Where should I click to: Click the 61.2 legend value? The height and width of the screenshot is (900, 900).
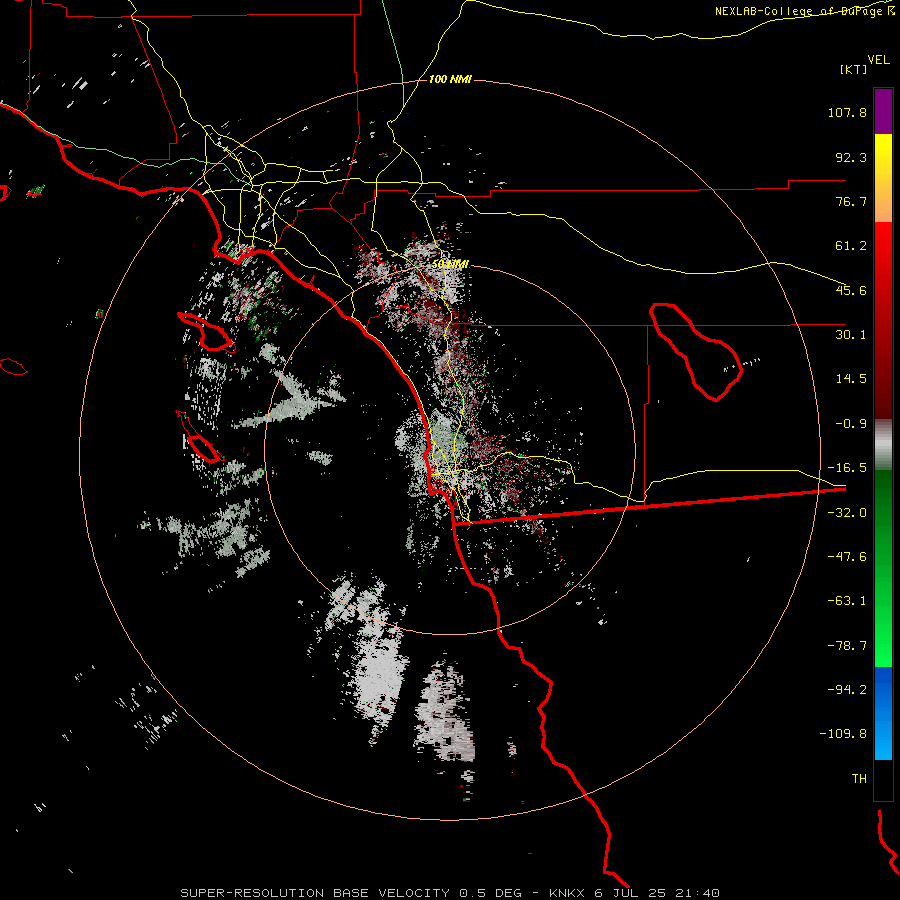[851, 246]
